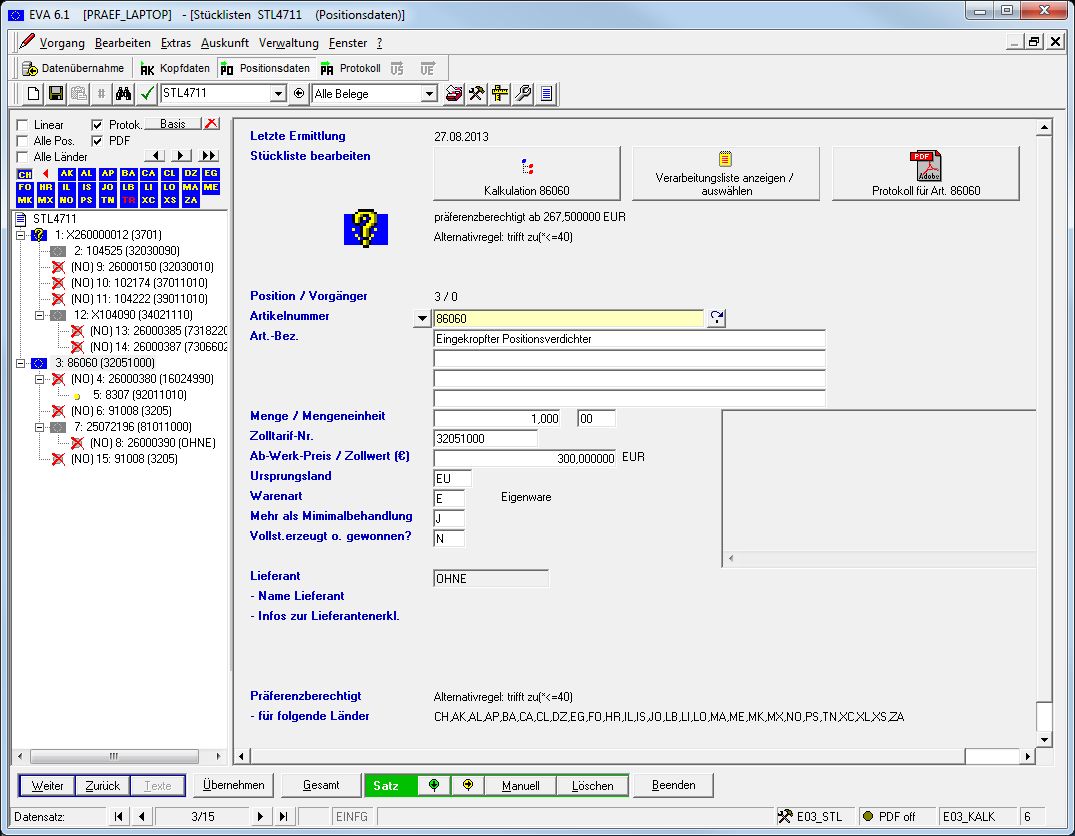The width and height of the screenshot is (1075, 836).
Task: Tick the Alle Länder checkbox
Action: pyautogui.click(x=23, y=157)
